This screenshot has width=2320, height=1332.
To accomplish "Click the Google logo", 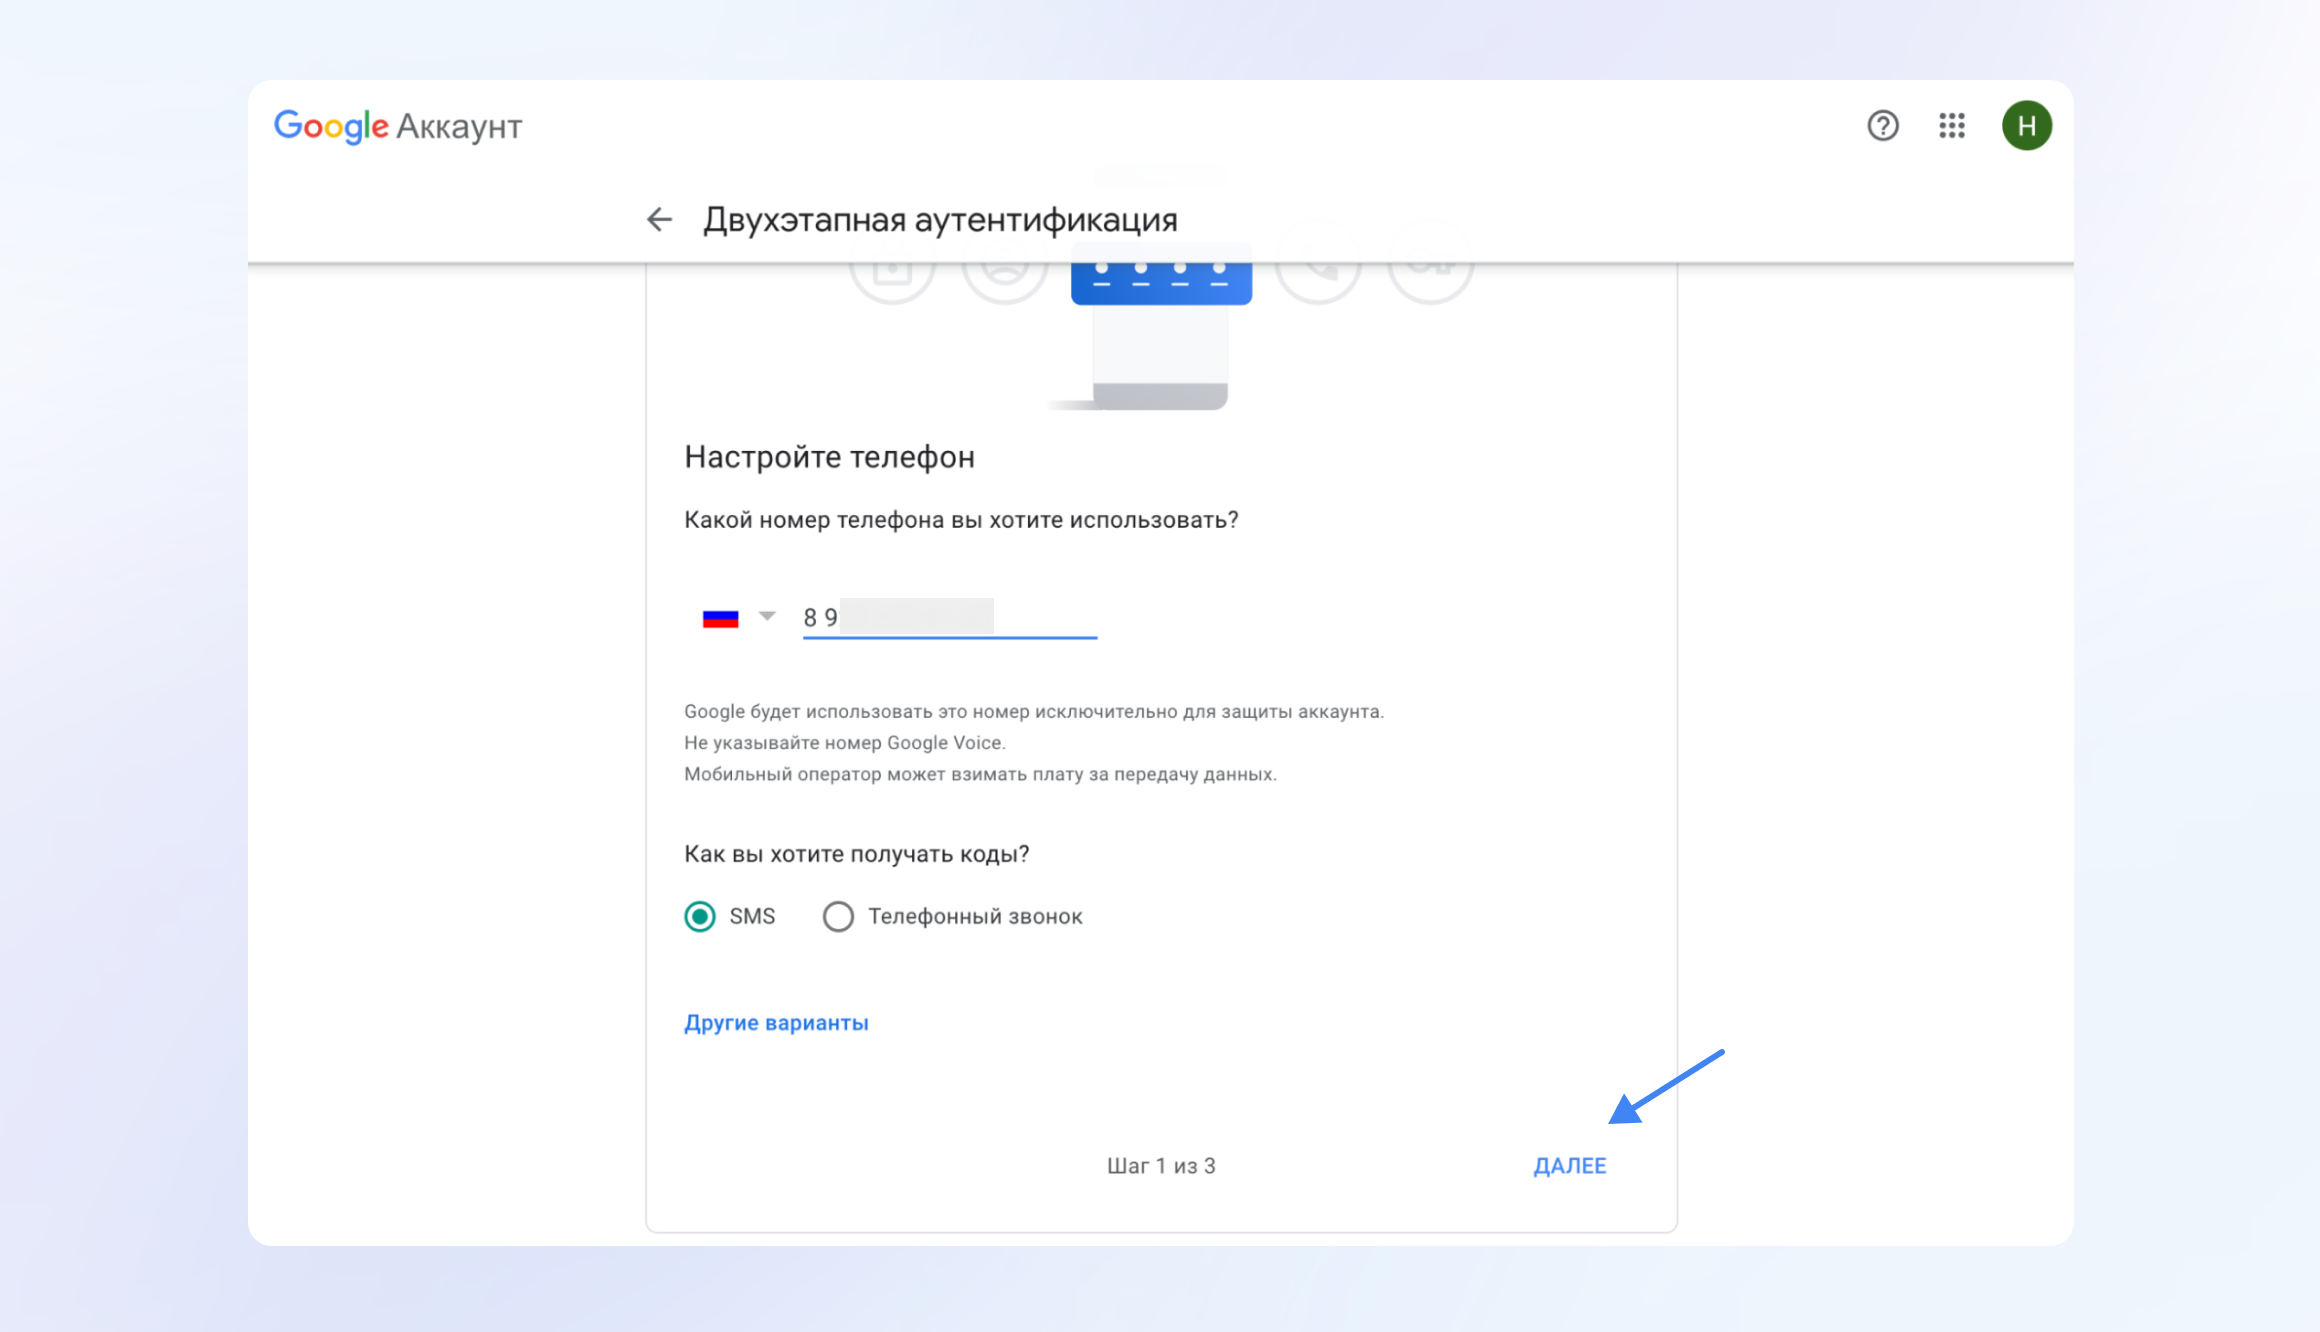I will tap(331, 127).
